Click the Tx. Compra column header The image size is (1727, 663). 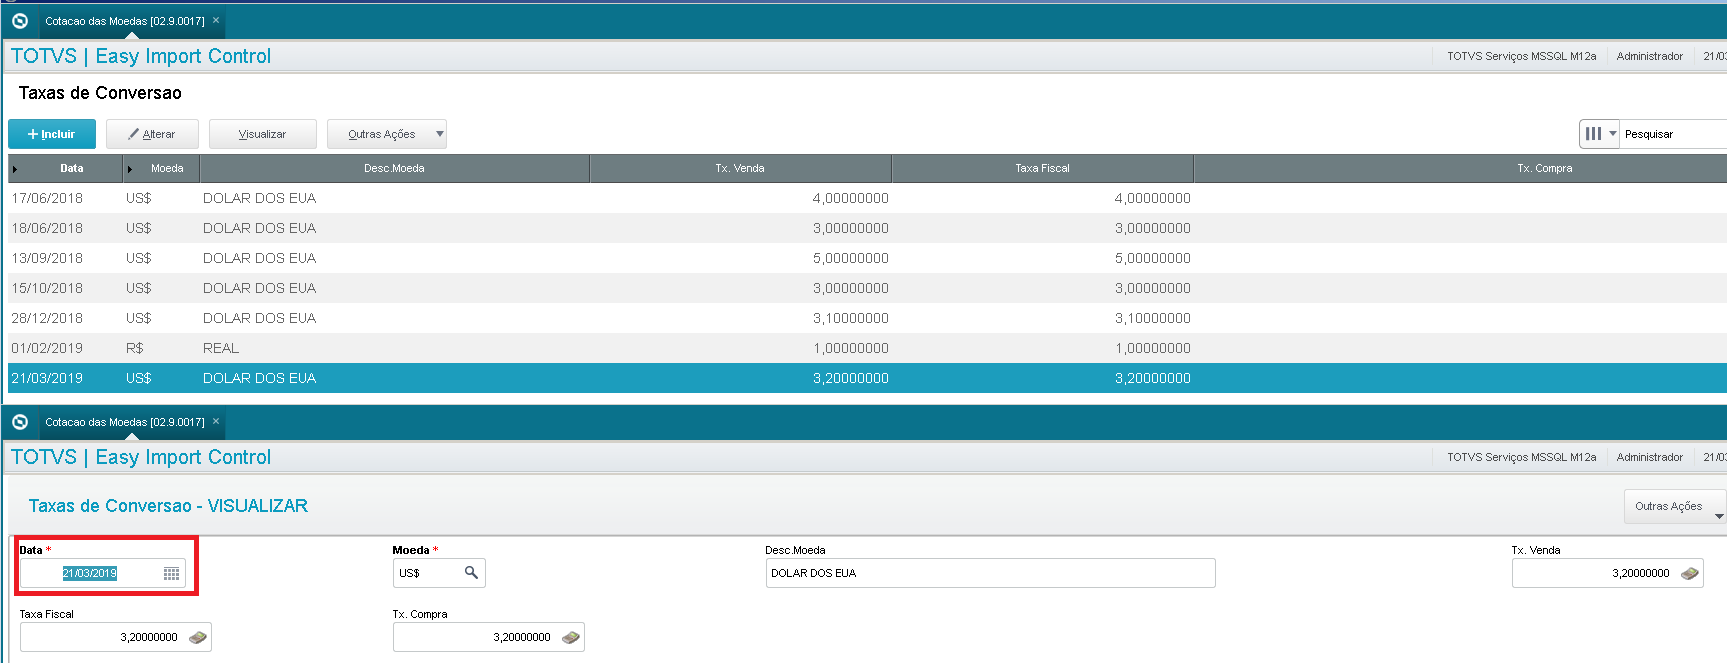[1460, 168]
